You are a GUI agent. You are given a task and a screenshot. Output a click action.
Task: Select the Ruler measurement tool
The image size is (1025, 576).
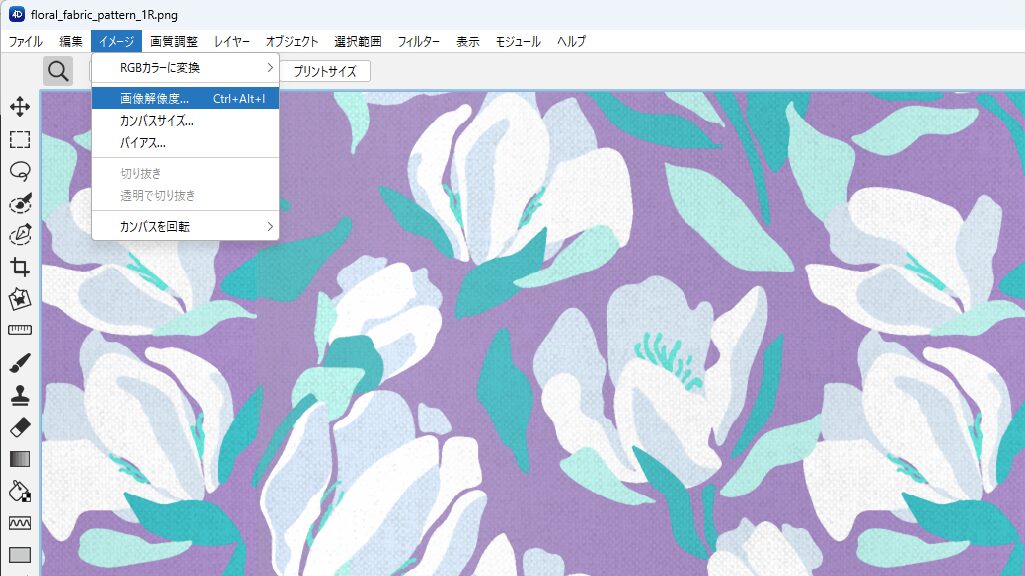(x=20, y=330)
